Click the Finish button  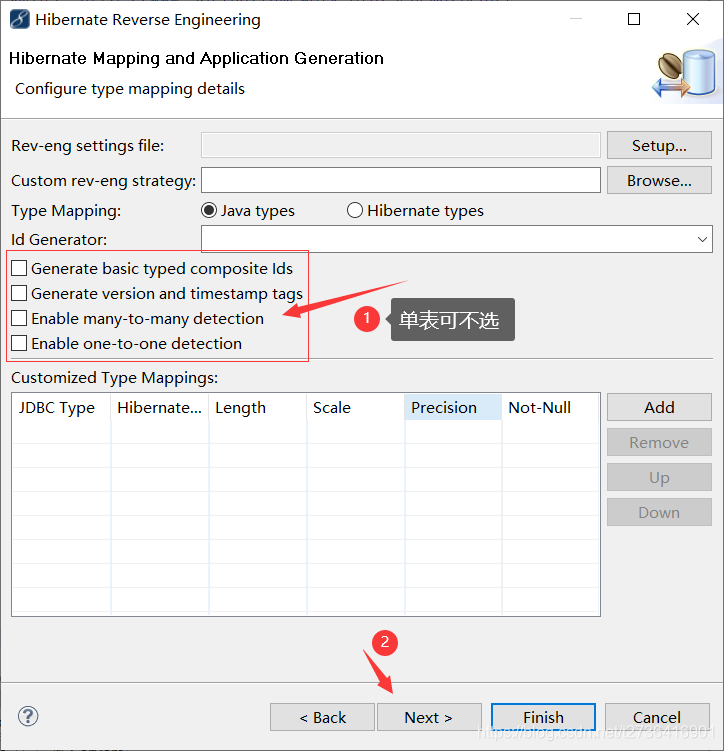543,717
